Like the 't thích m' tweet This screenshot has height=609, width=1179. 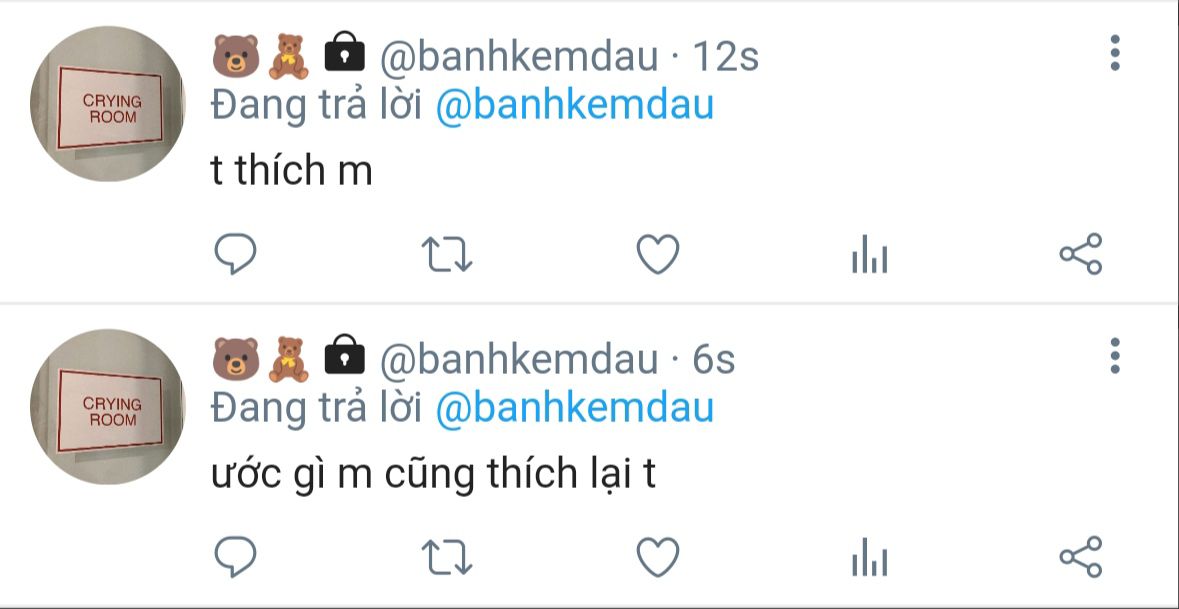tap(658, 254)
